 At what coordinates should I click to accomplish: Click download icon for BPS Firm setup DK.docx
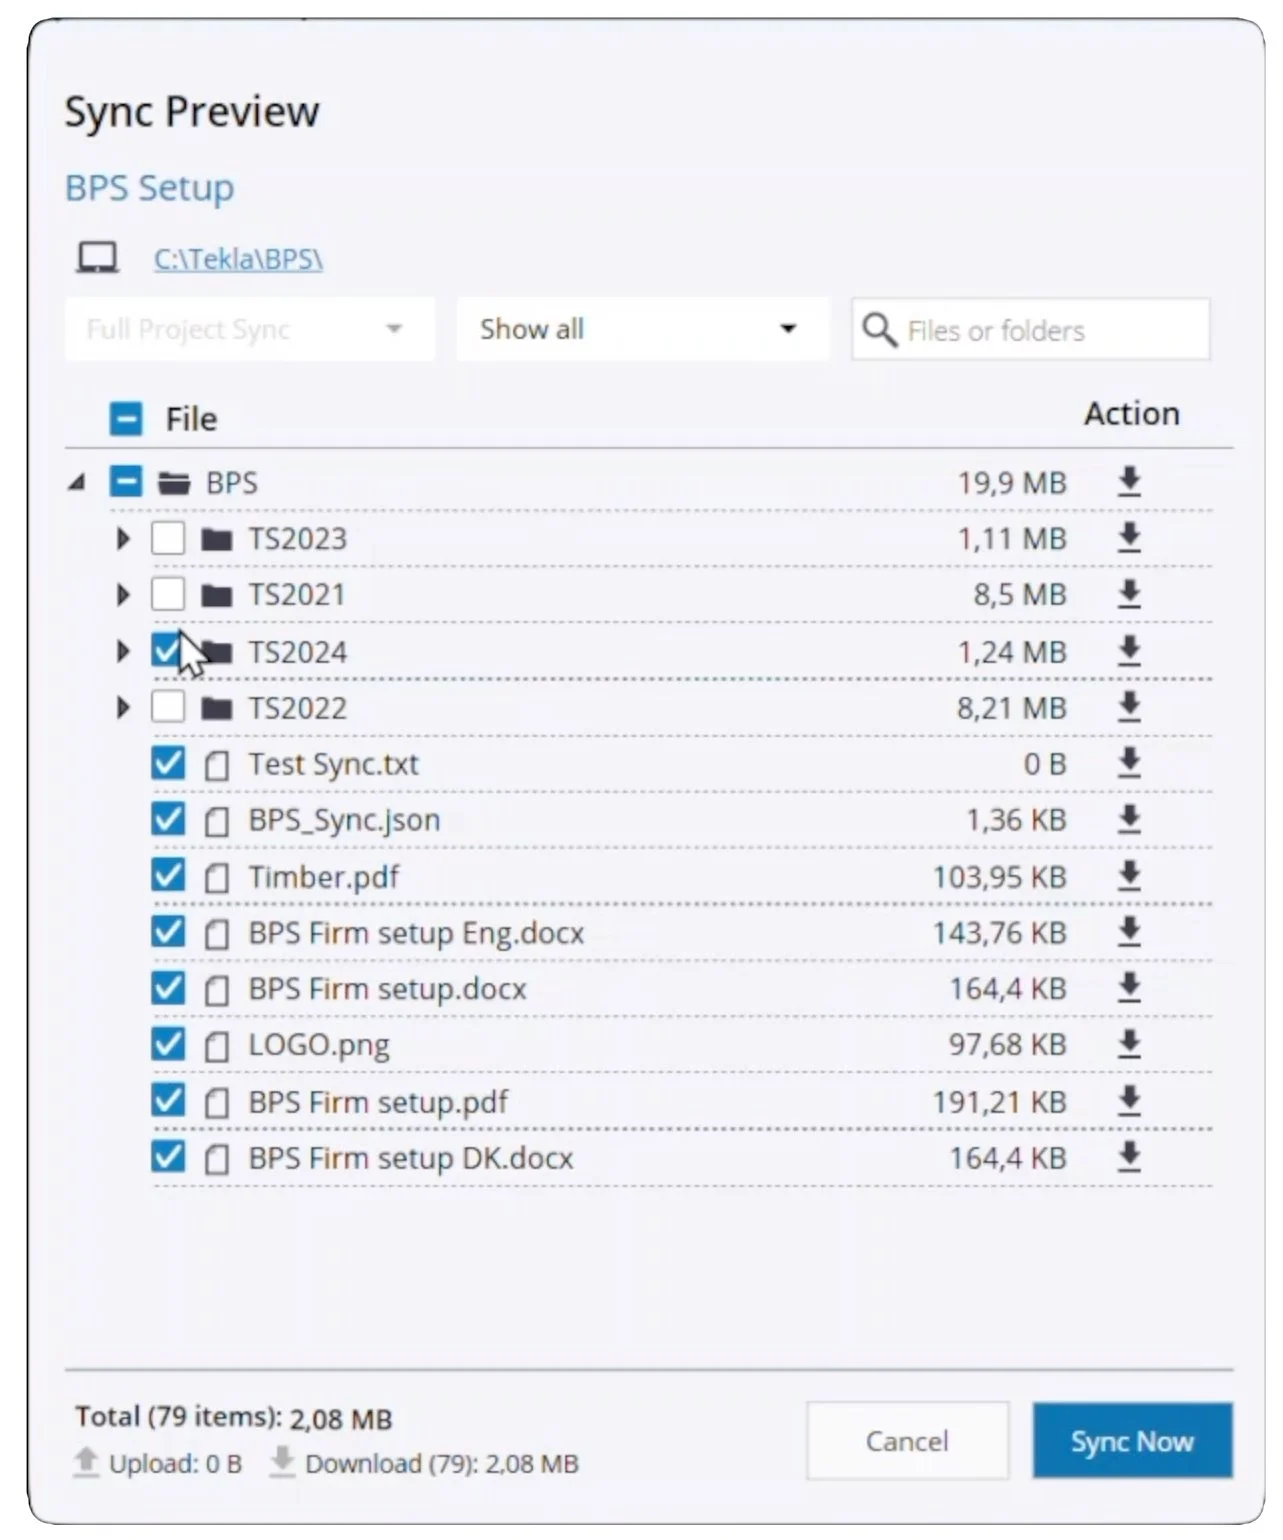click(1129, 1156)
